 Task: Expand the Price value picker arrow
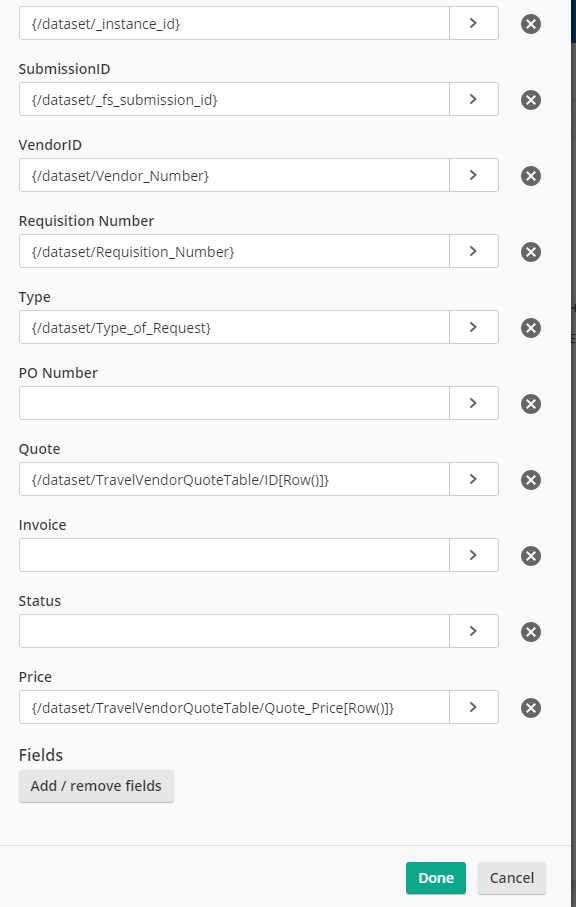pos(474,707)
